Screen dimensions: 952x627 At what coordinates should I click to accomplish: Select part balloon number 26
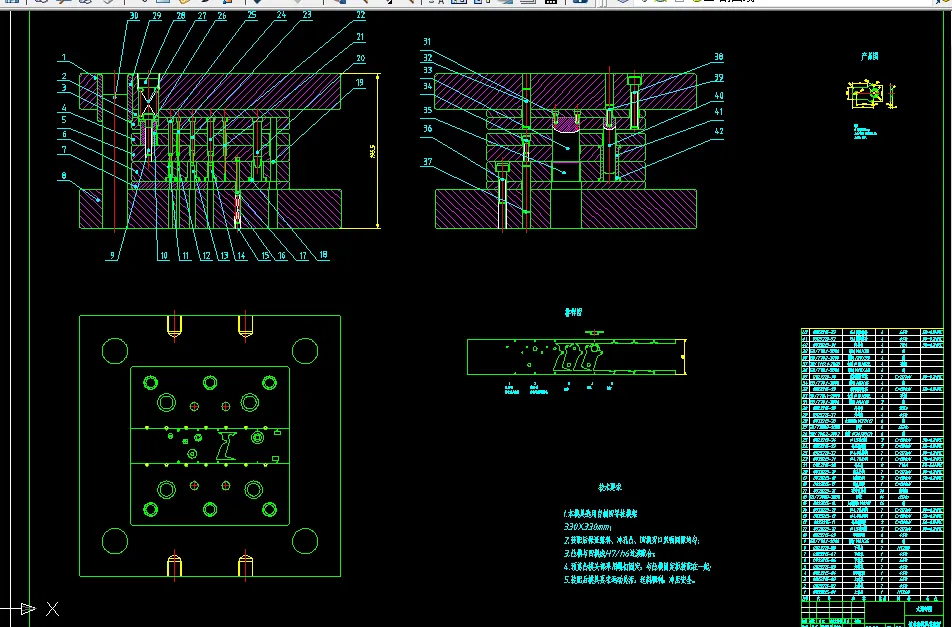click(222, 16)
